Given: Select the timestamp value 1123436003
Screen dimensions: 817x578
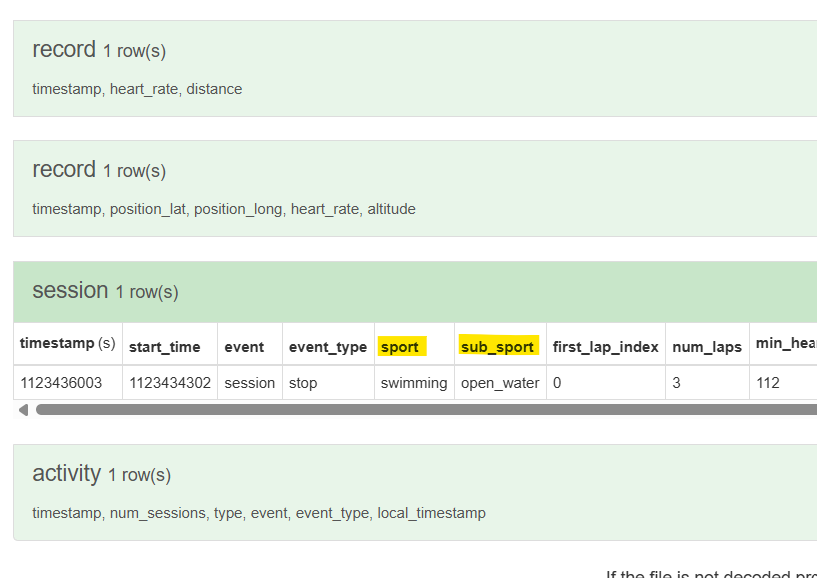Looking at the screenshot, I should (61, 383).
